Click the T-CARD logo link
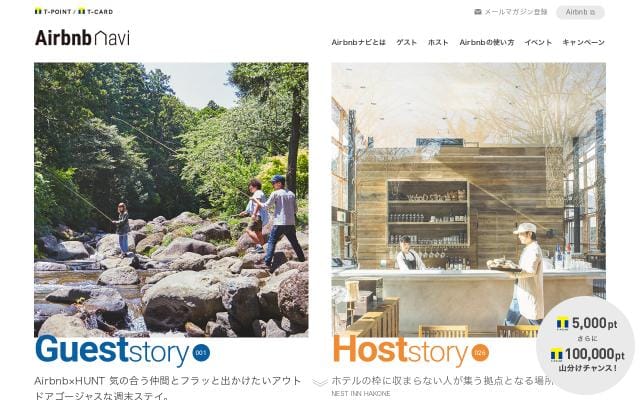Image resolution: width=640 pixels, height=400 pixels. pyautogui.click(x=95, y=11)
